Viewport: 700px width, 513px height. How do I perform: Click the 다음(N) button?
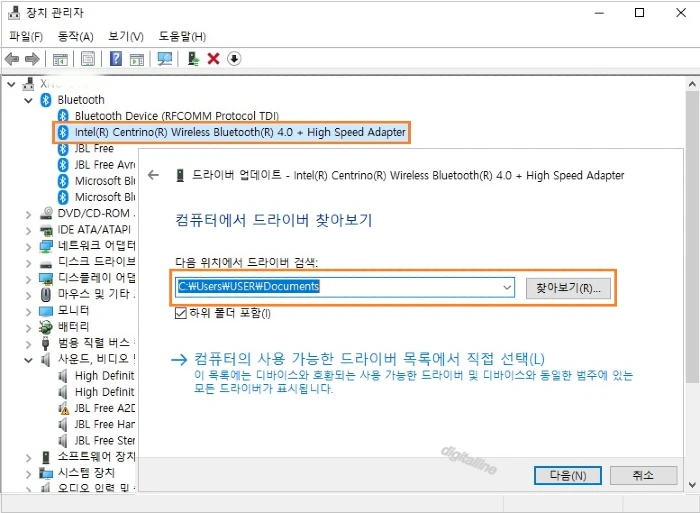567,475
